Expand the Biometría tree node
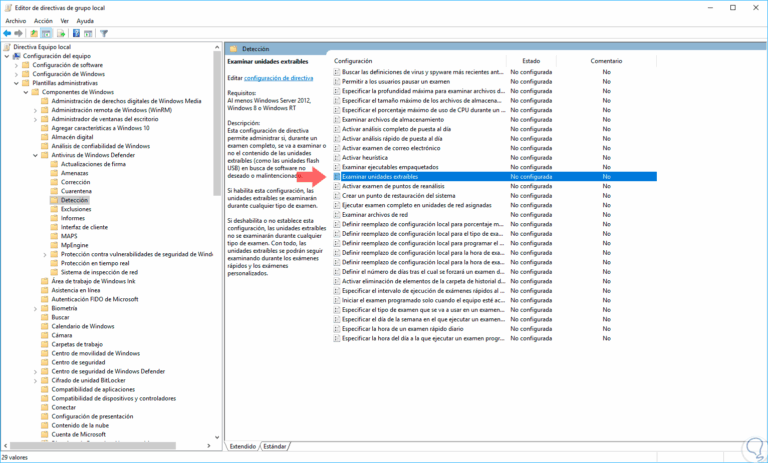This screenshot has height=463, width=768. [35, 309]
